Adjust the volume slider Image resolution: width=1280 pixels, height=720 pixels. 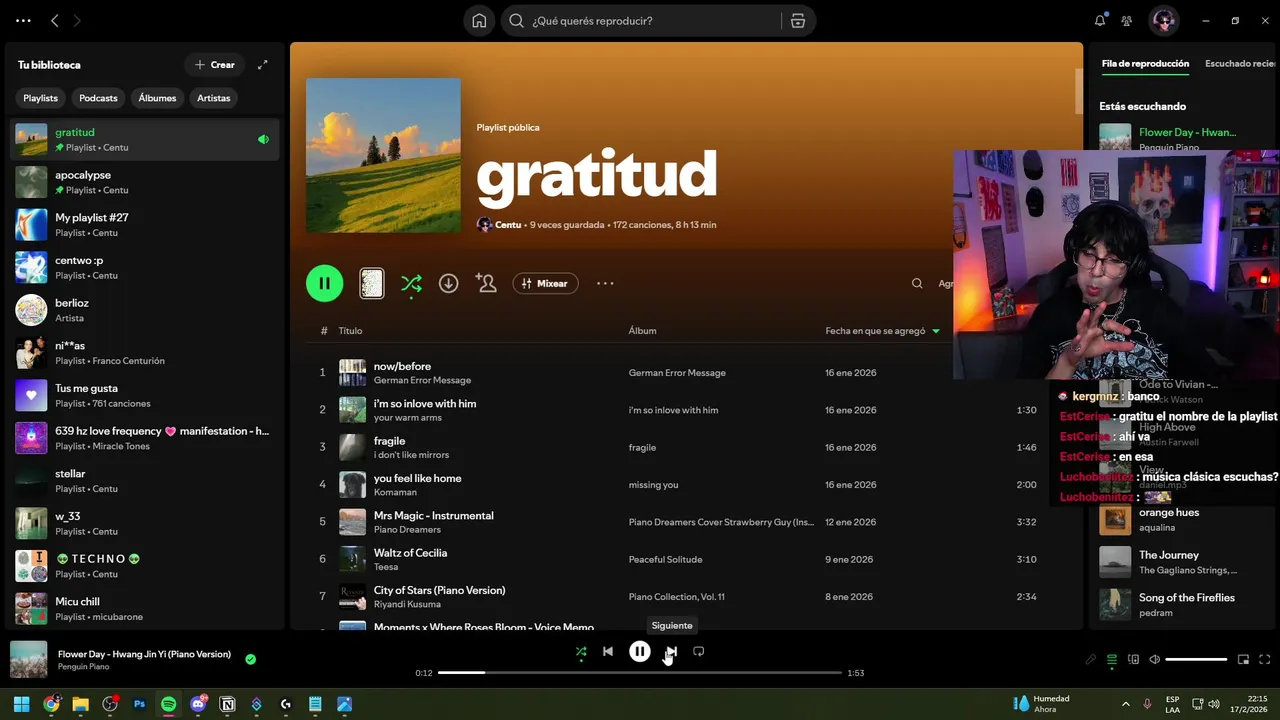click(1196, 660)
